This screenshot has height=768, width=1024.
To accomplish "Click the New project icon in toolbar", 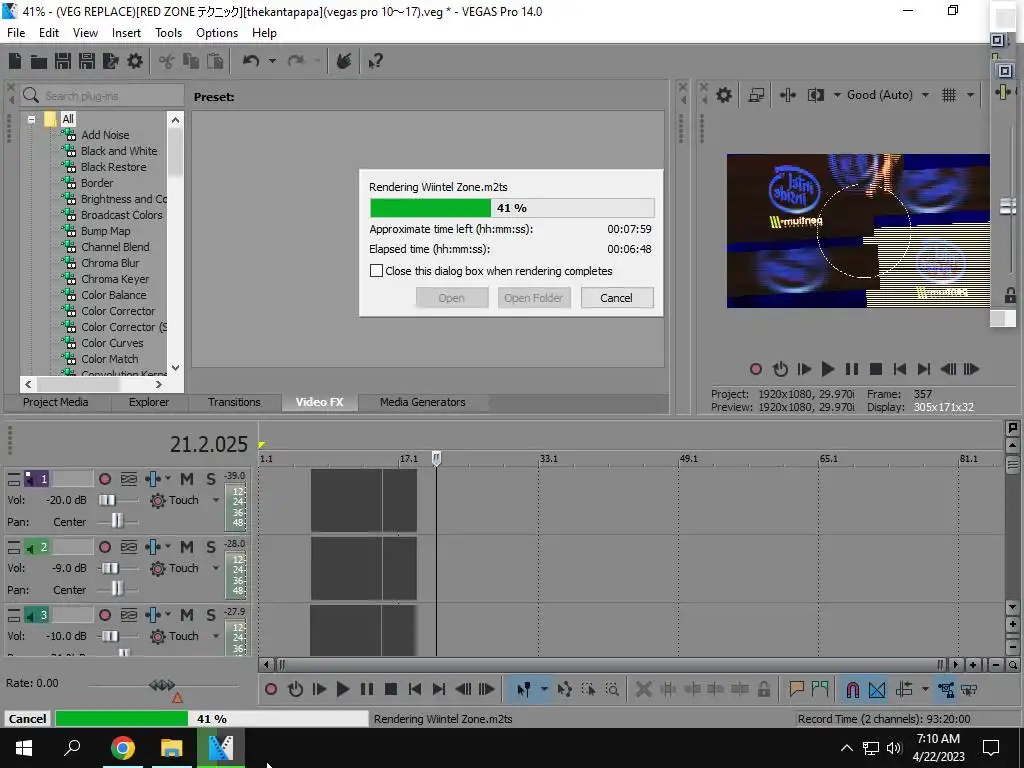I will 15,61.
